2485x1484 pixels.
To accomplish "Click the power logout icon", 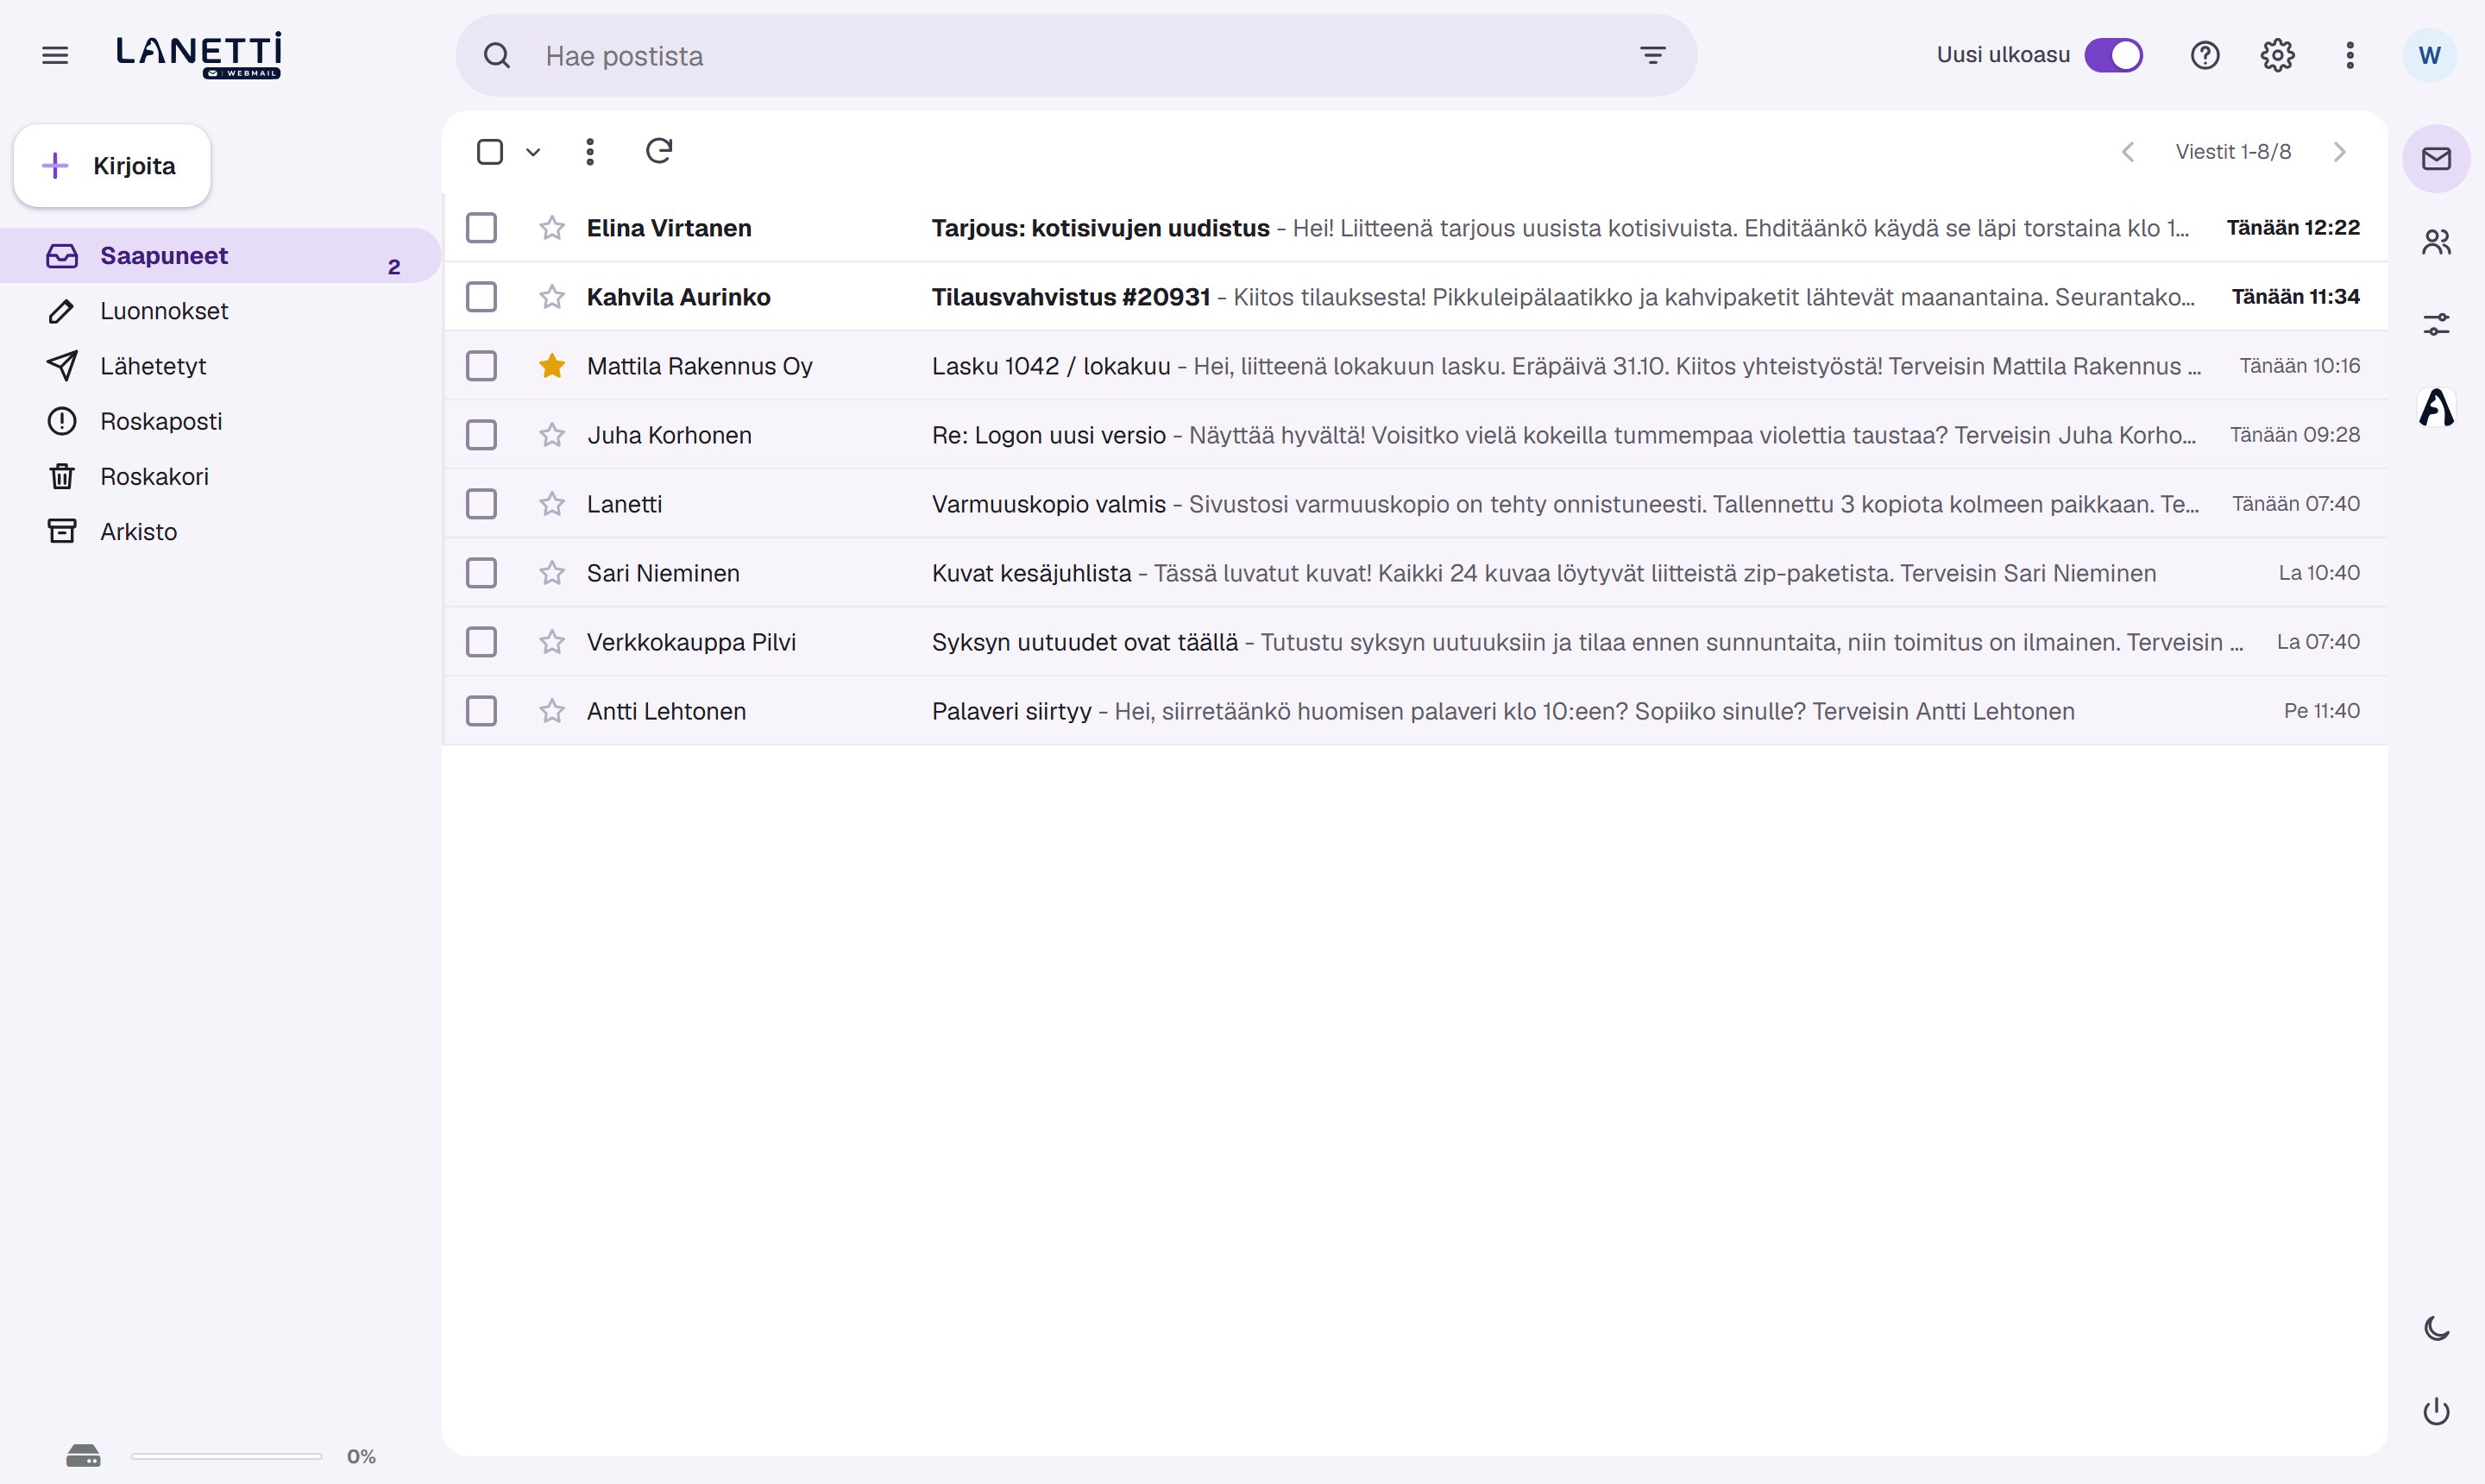I will click(2436, 1411).
